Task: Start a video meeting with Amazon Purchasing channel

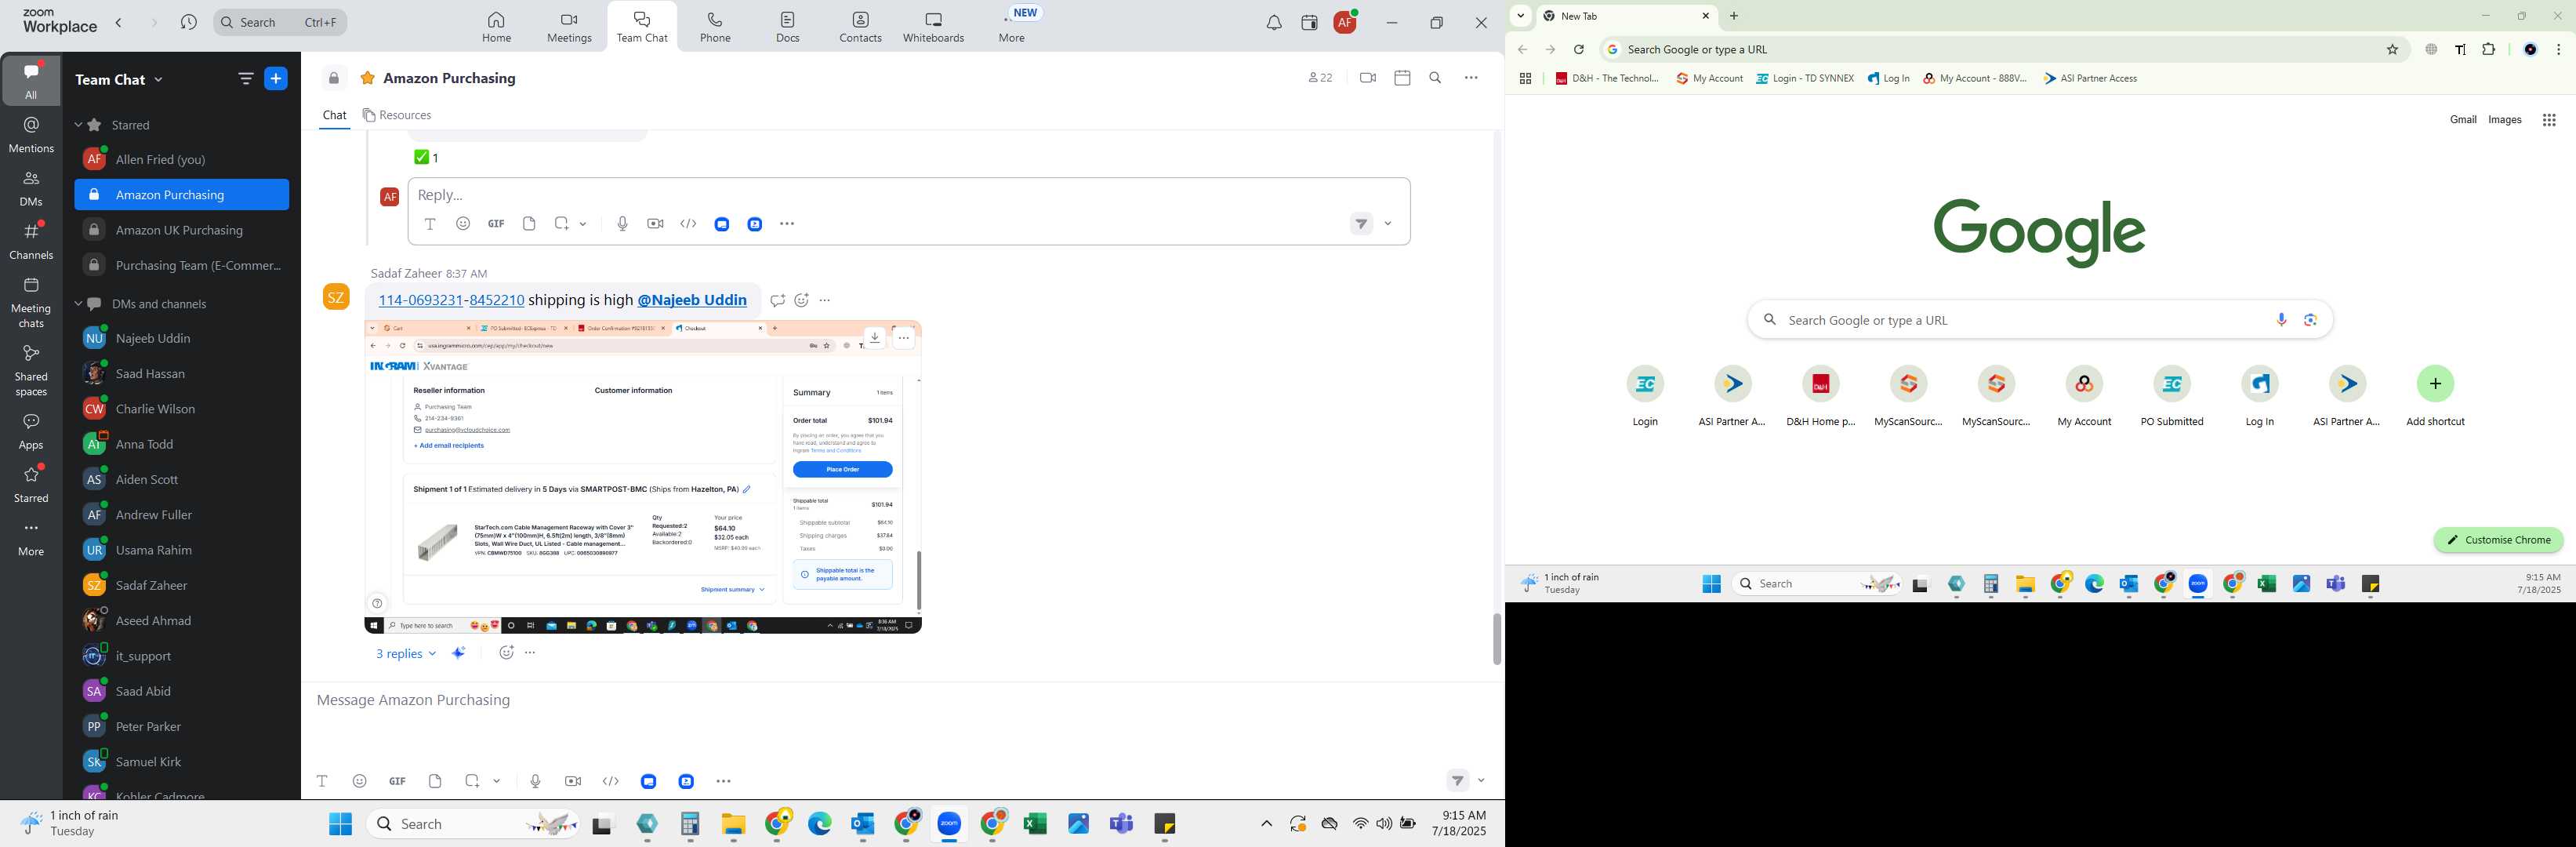Action: pos(1367,78)
